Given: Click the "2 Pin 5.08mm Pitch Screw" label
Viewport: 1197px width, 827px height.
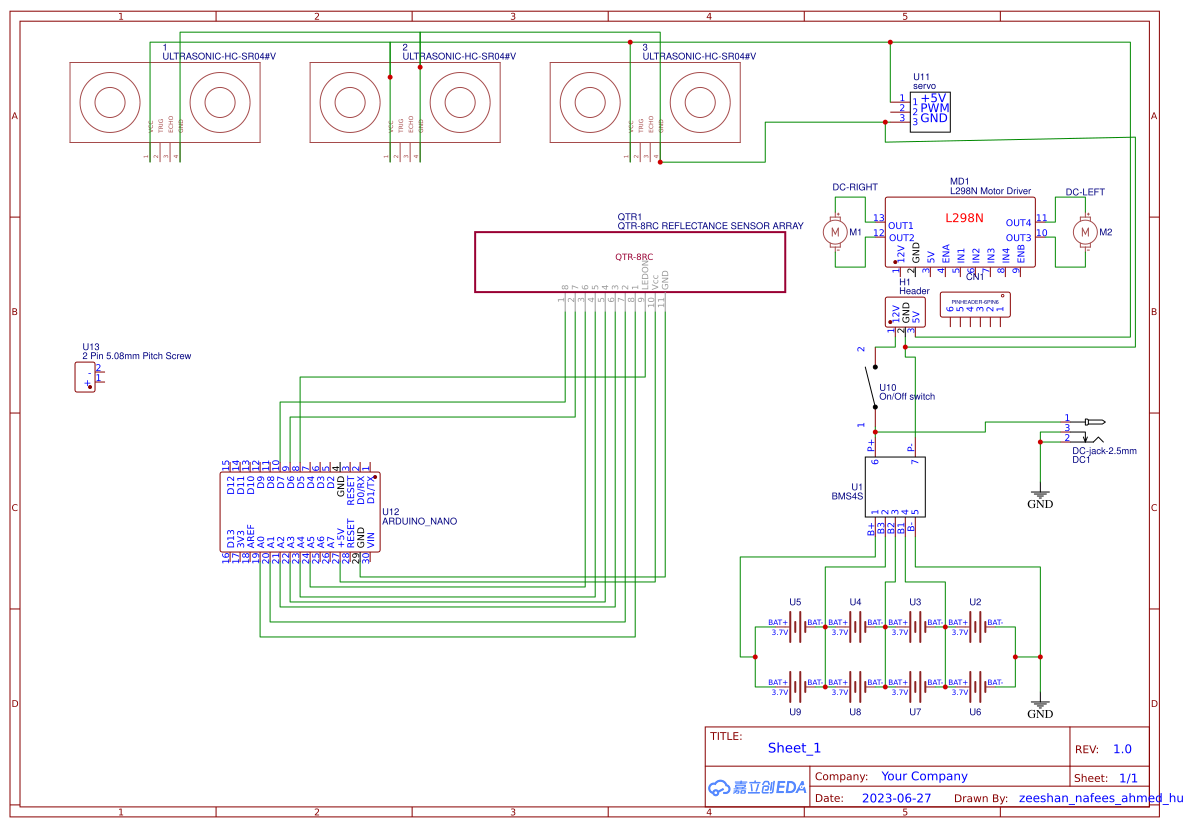Looking at the screenshot, I should (x=137, y=356).
